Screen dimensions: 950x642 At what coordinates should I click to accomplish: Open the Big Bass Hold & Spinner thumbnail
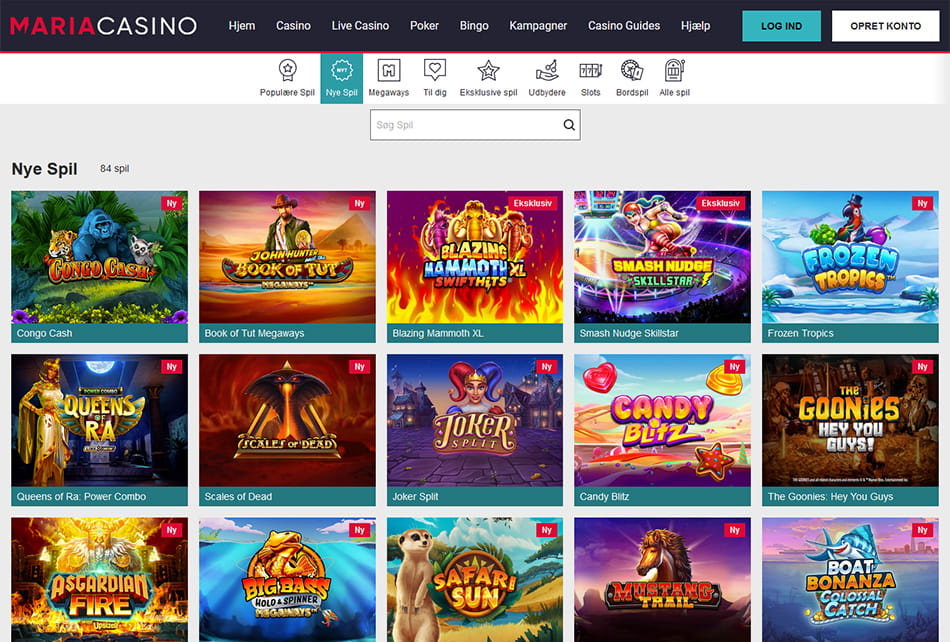tap(287, 580)
